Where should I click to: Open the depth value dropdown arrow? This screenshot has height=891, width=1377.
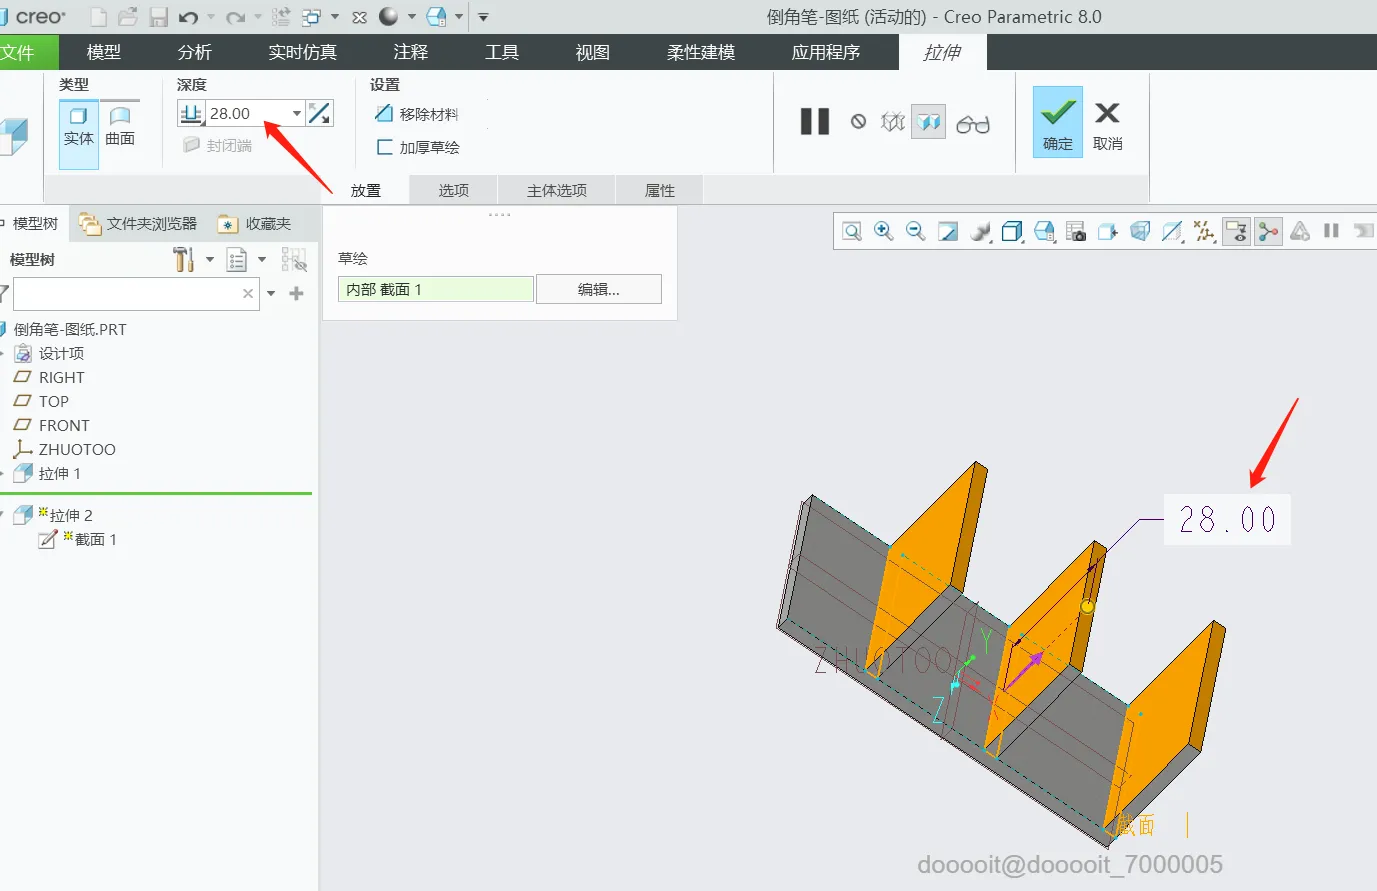[297, 113]
